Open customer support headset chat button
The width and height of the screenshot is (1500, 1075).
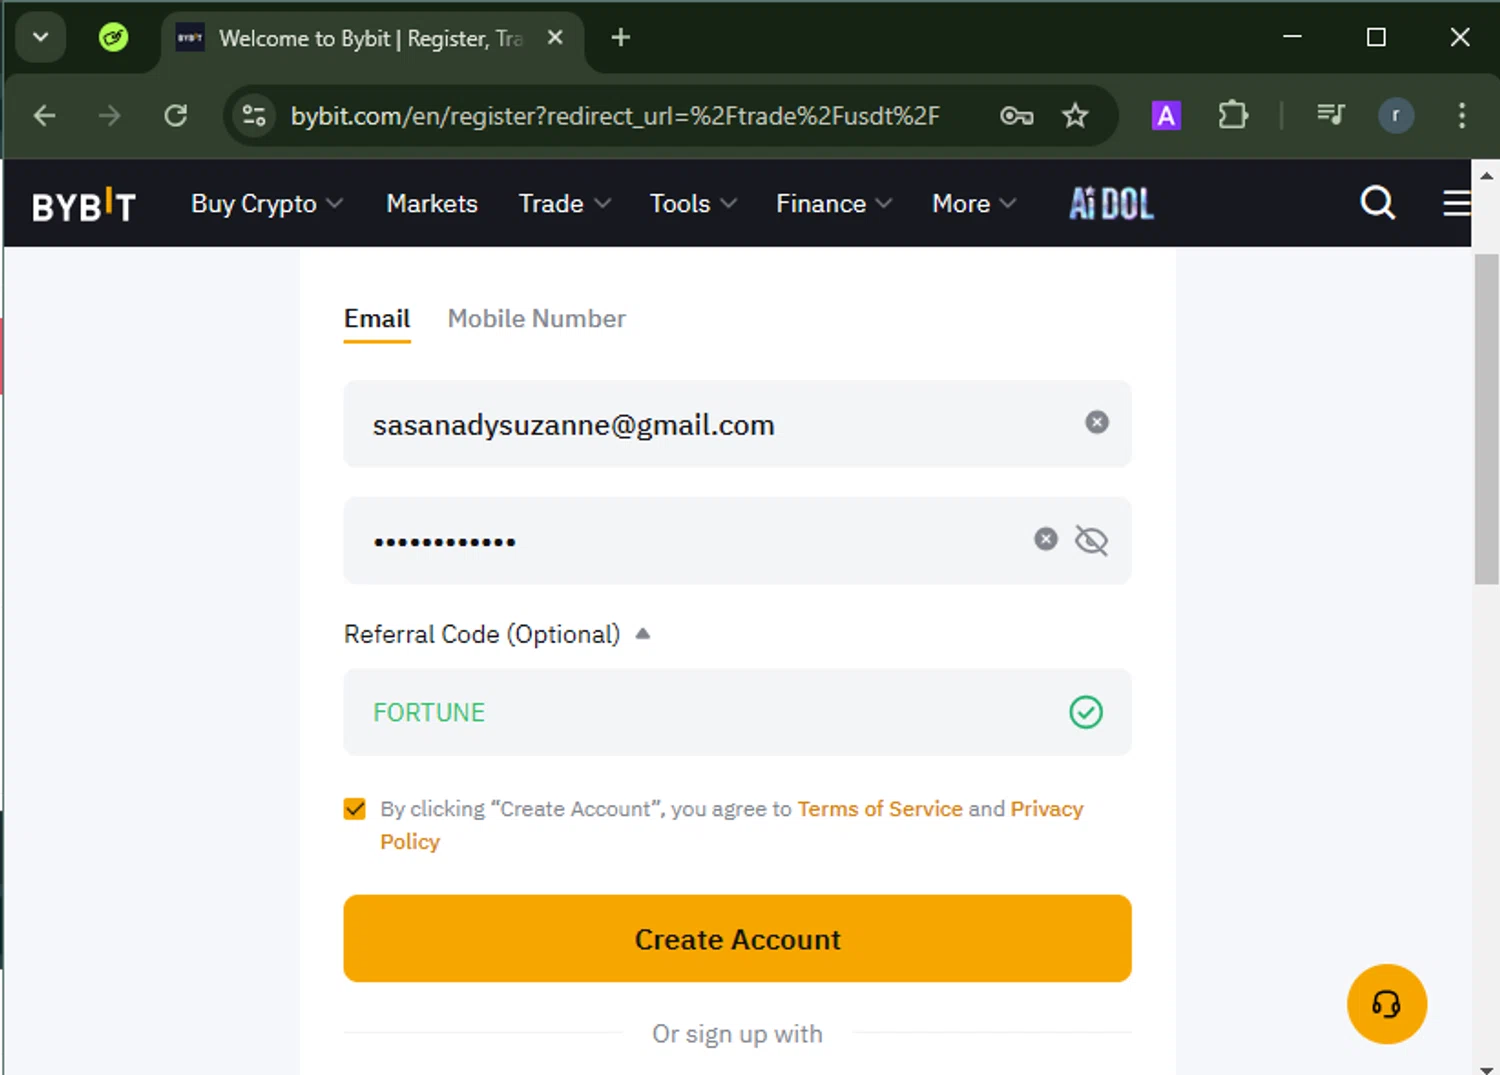click(x=1387, y=1004)
